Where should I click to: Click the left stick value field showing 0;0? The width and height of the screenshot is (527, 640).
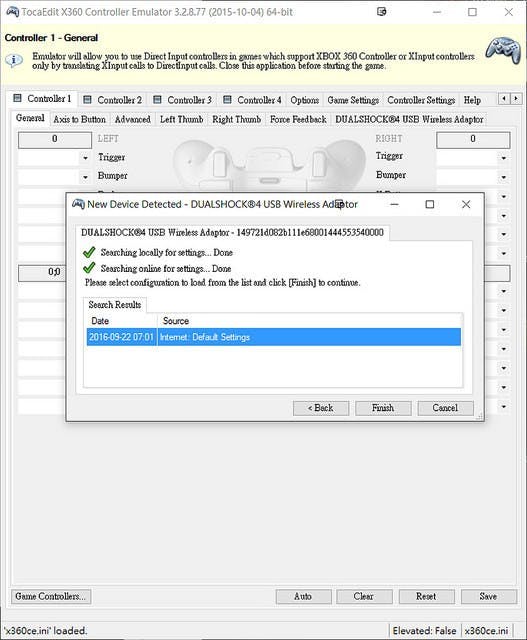coord(42,272)
